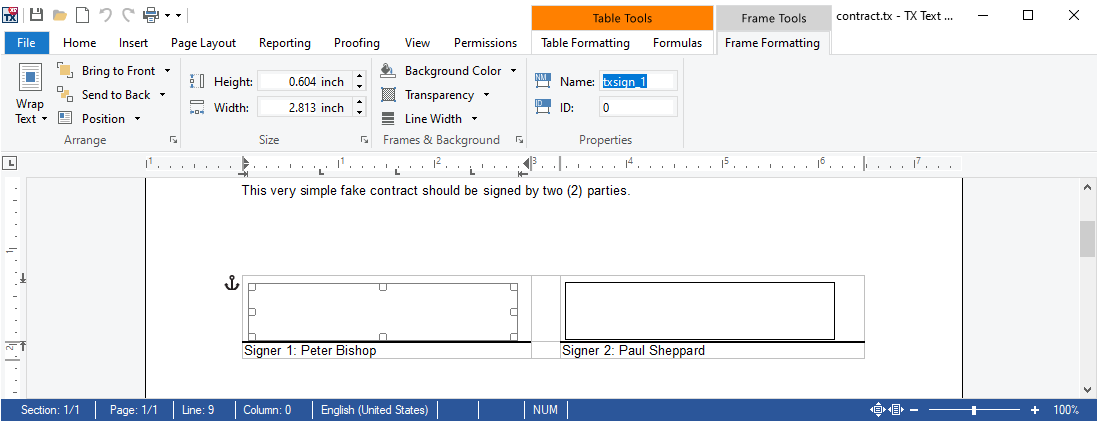
Task: Open a file with the folder icon
Action: tap(60, 15)
